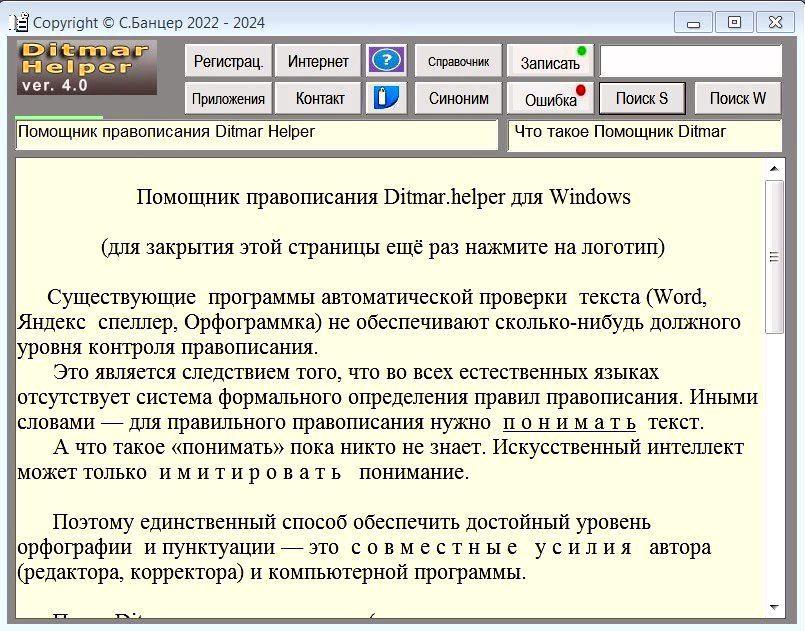
Task: Open the Регистрац. registration button
Action: coord(228,61)
